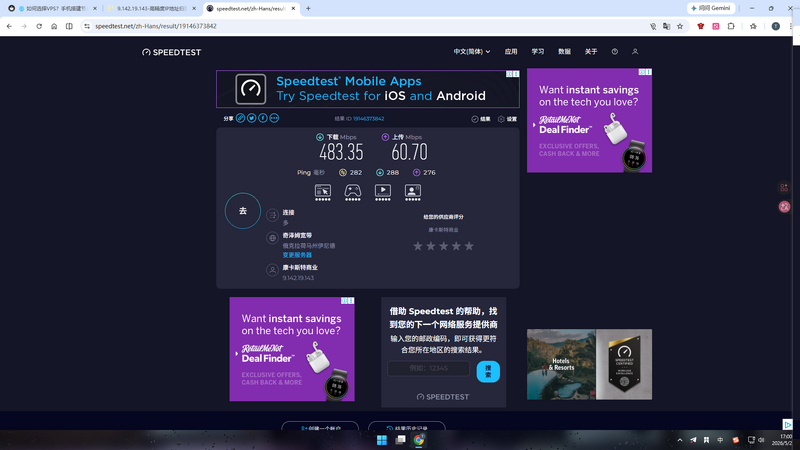Click the red extension icon in toolbar

(701, 26)
